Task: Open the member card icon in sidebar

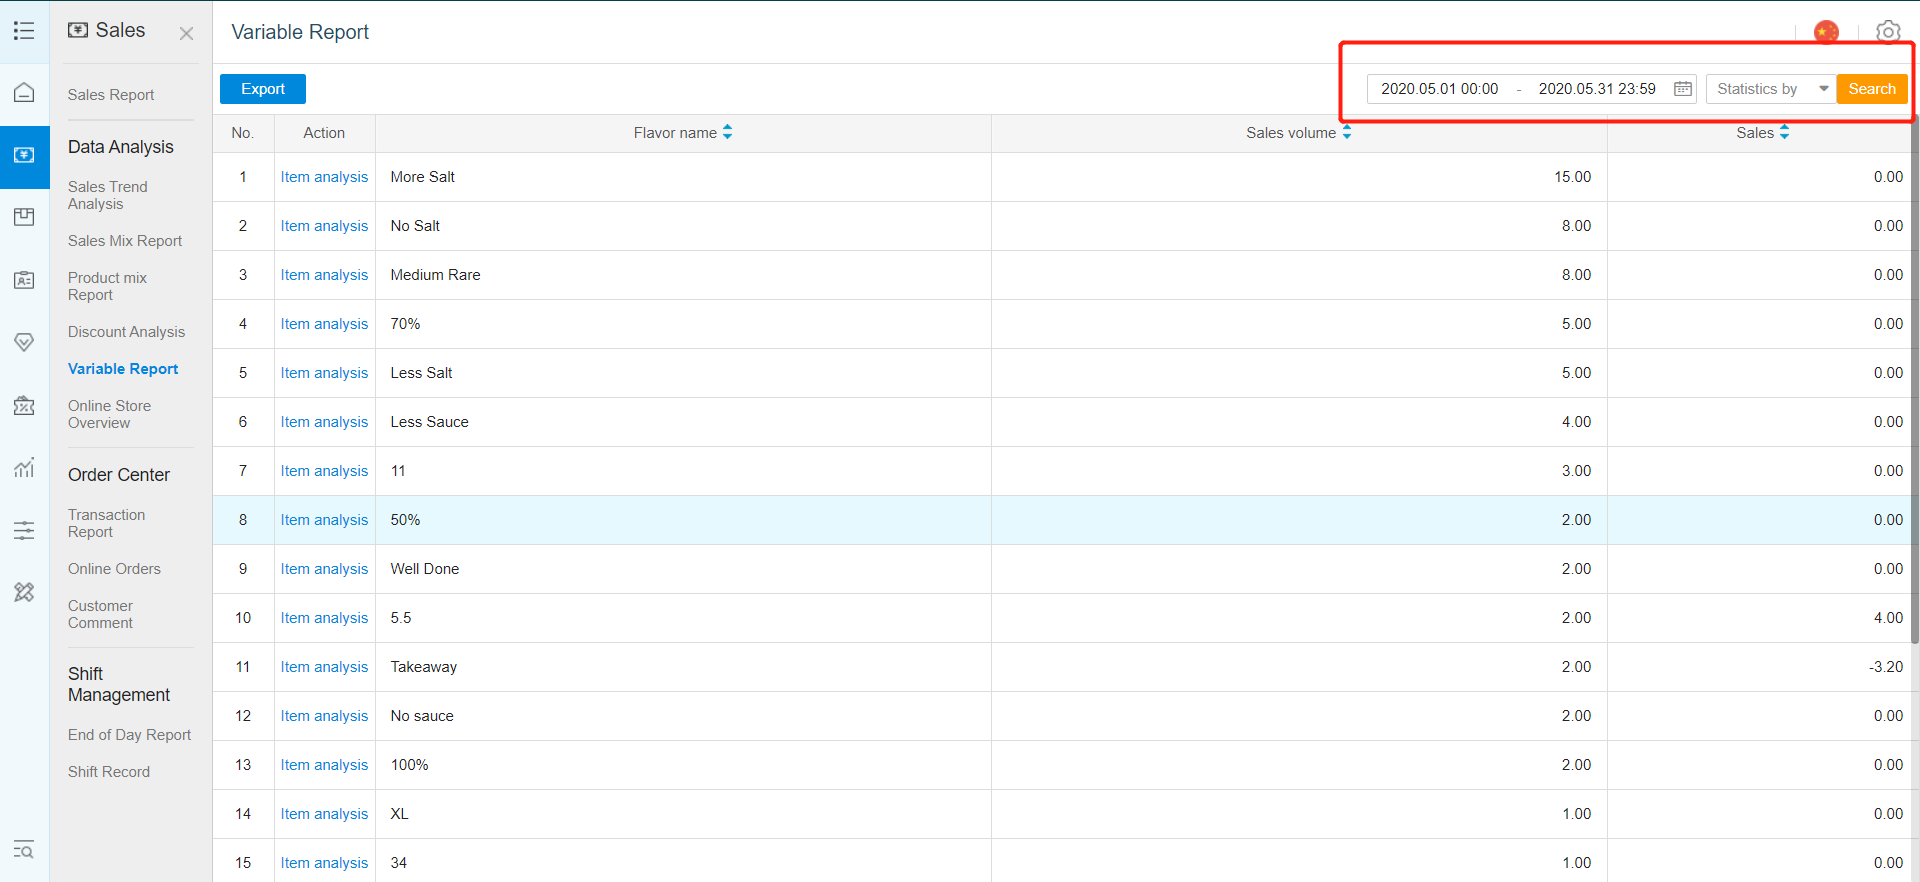Action: [24, 280]
